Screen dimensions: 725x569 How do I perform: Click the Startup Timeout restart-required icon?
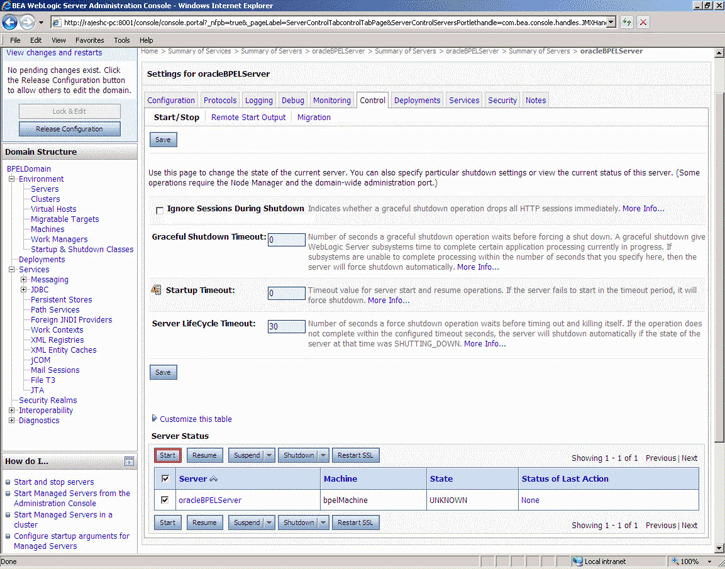click(x=156, y=290)
